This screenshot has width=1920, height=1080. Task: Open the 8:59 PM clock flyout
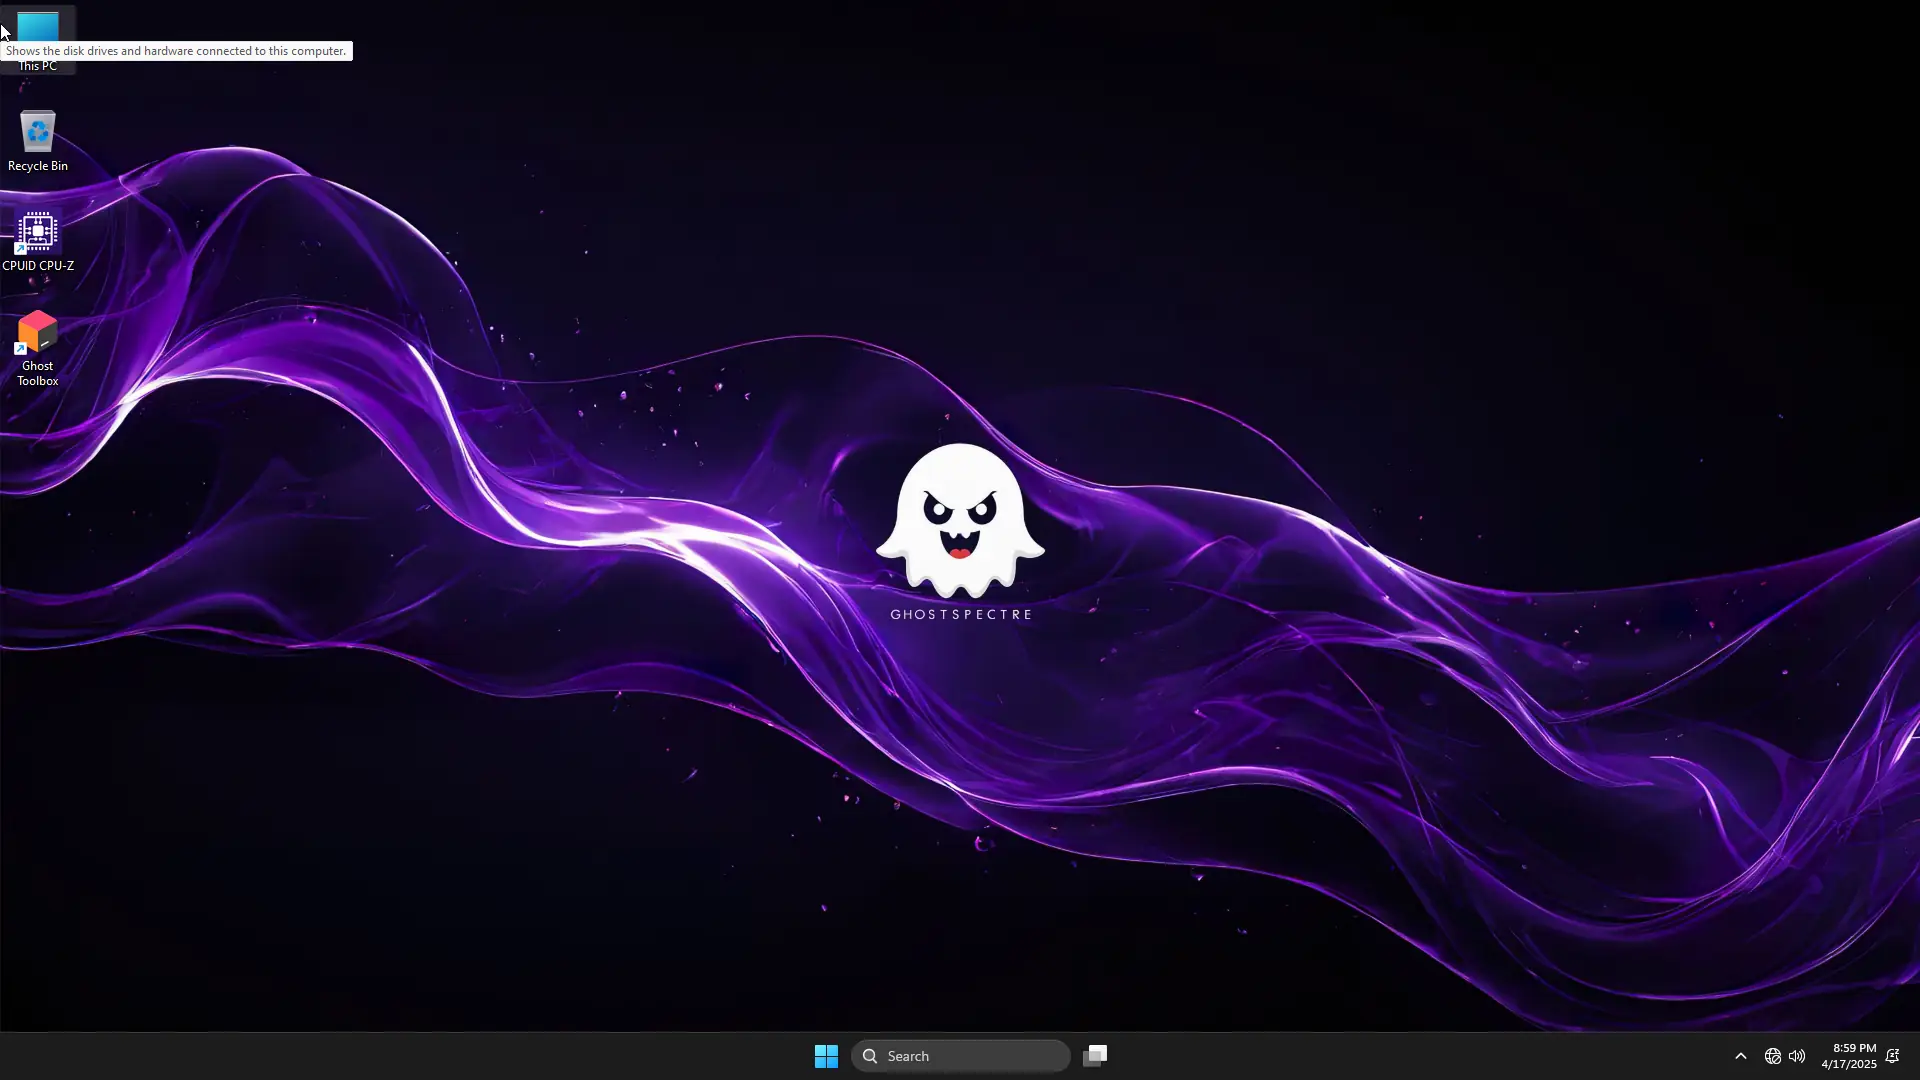pos(1854,1048)
